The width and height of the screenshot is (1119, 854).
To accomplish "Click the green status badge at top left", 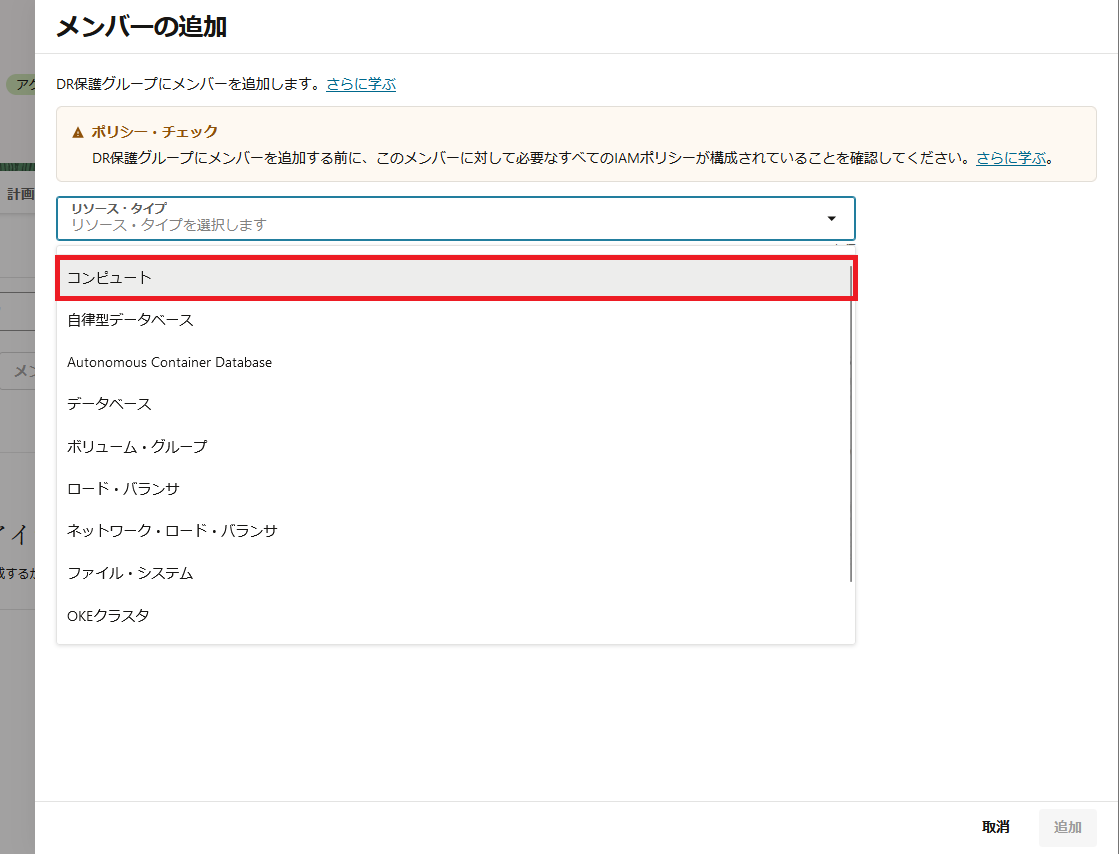I will (x=20, y=85).
